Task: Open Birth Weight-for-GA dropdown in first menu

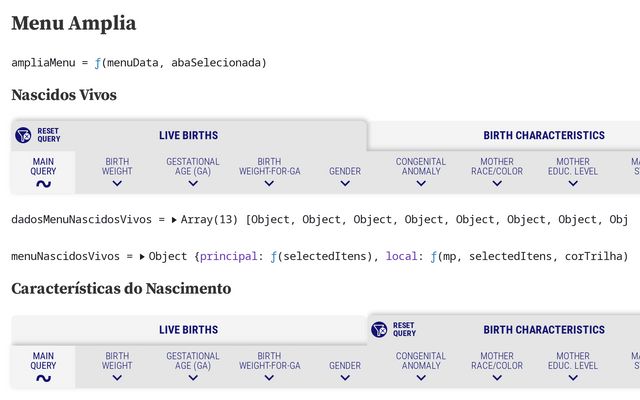Action: (269, 172)
